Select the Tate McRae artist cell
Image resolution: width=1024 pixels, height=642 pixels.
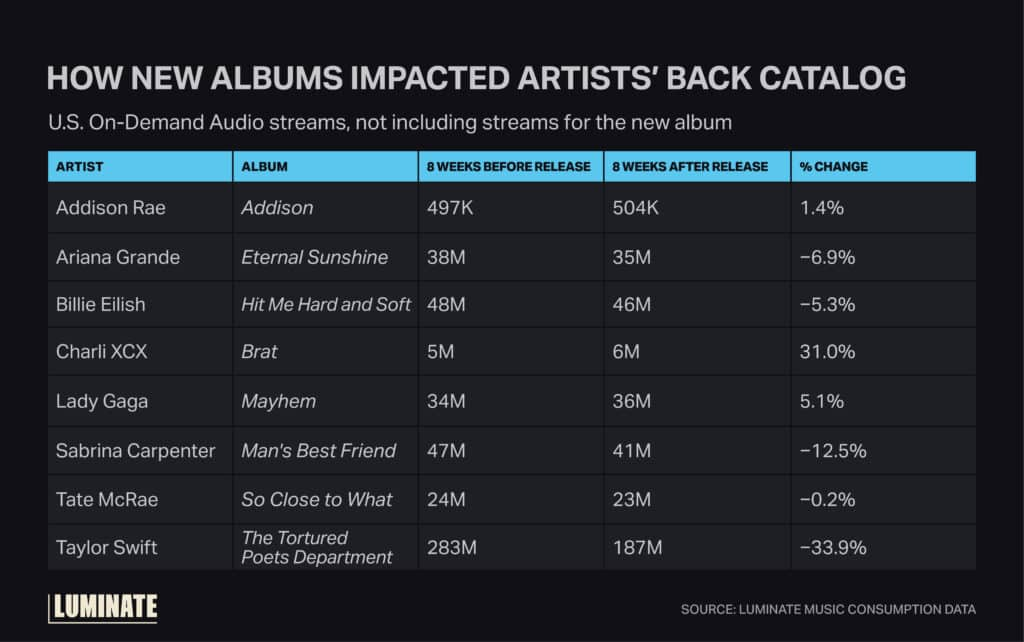click(107, 499)
